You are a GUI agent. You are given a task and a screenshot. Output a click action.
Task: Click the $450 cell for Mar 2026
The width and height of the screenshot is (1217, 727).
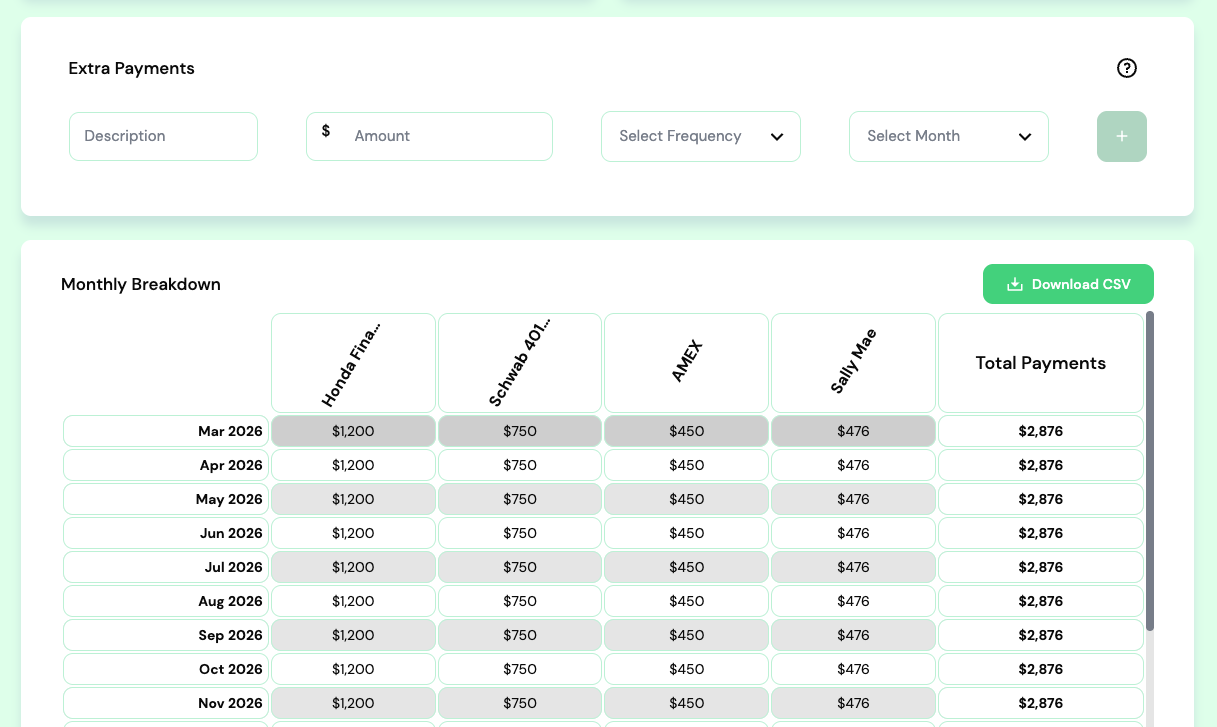click(x=687, y=431)
